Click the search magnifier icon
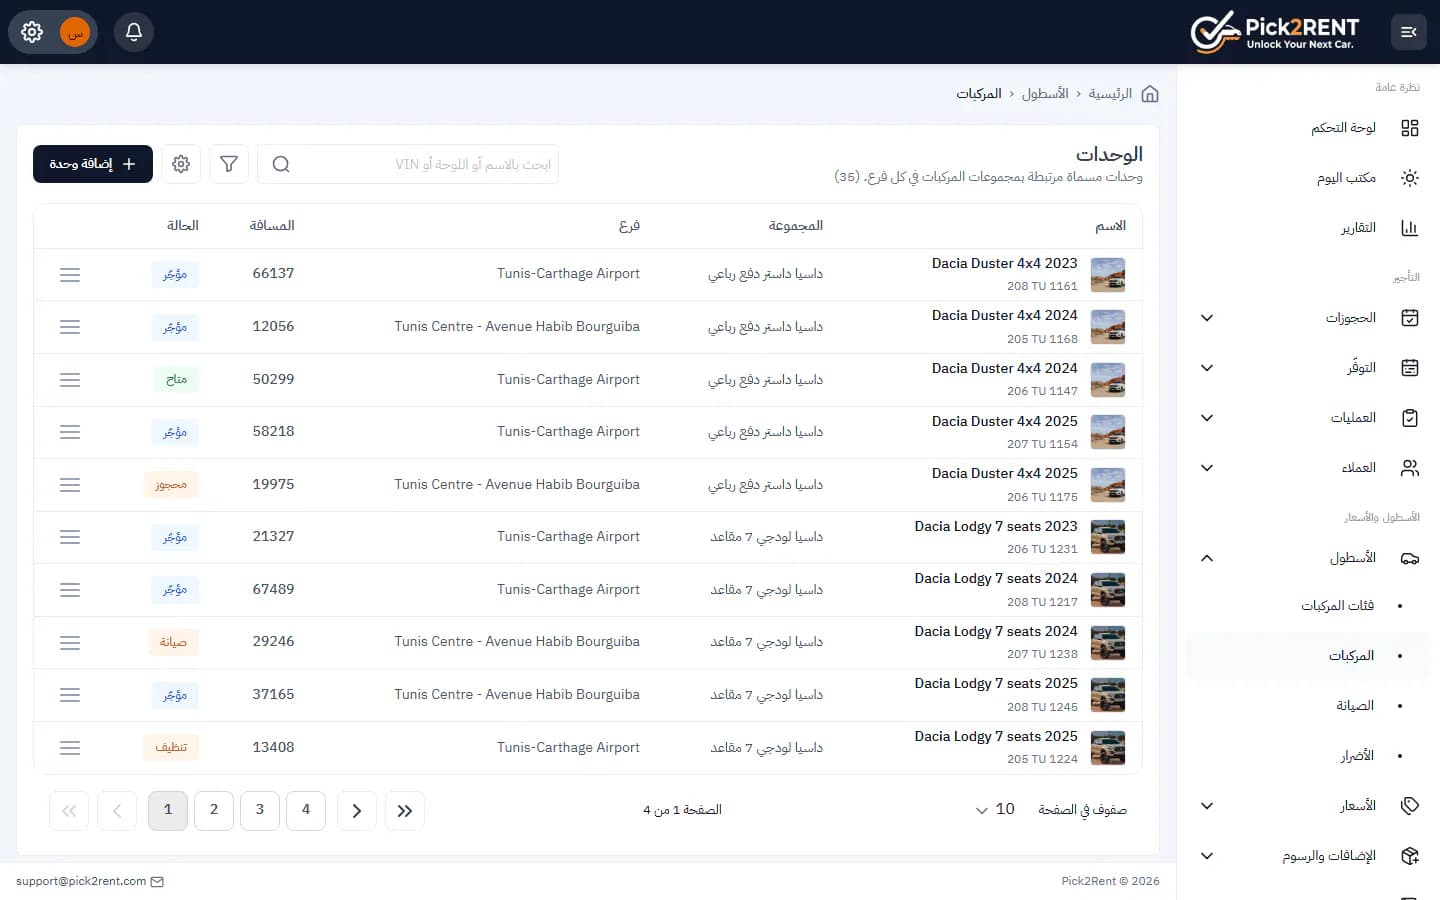This screenshot has height=900, width=1440. pos(281,164)
